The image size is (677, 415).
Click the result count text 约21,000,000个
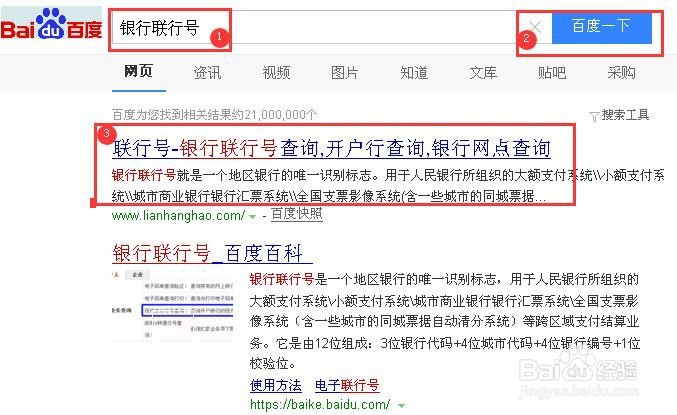click(215, 115)
